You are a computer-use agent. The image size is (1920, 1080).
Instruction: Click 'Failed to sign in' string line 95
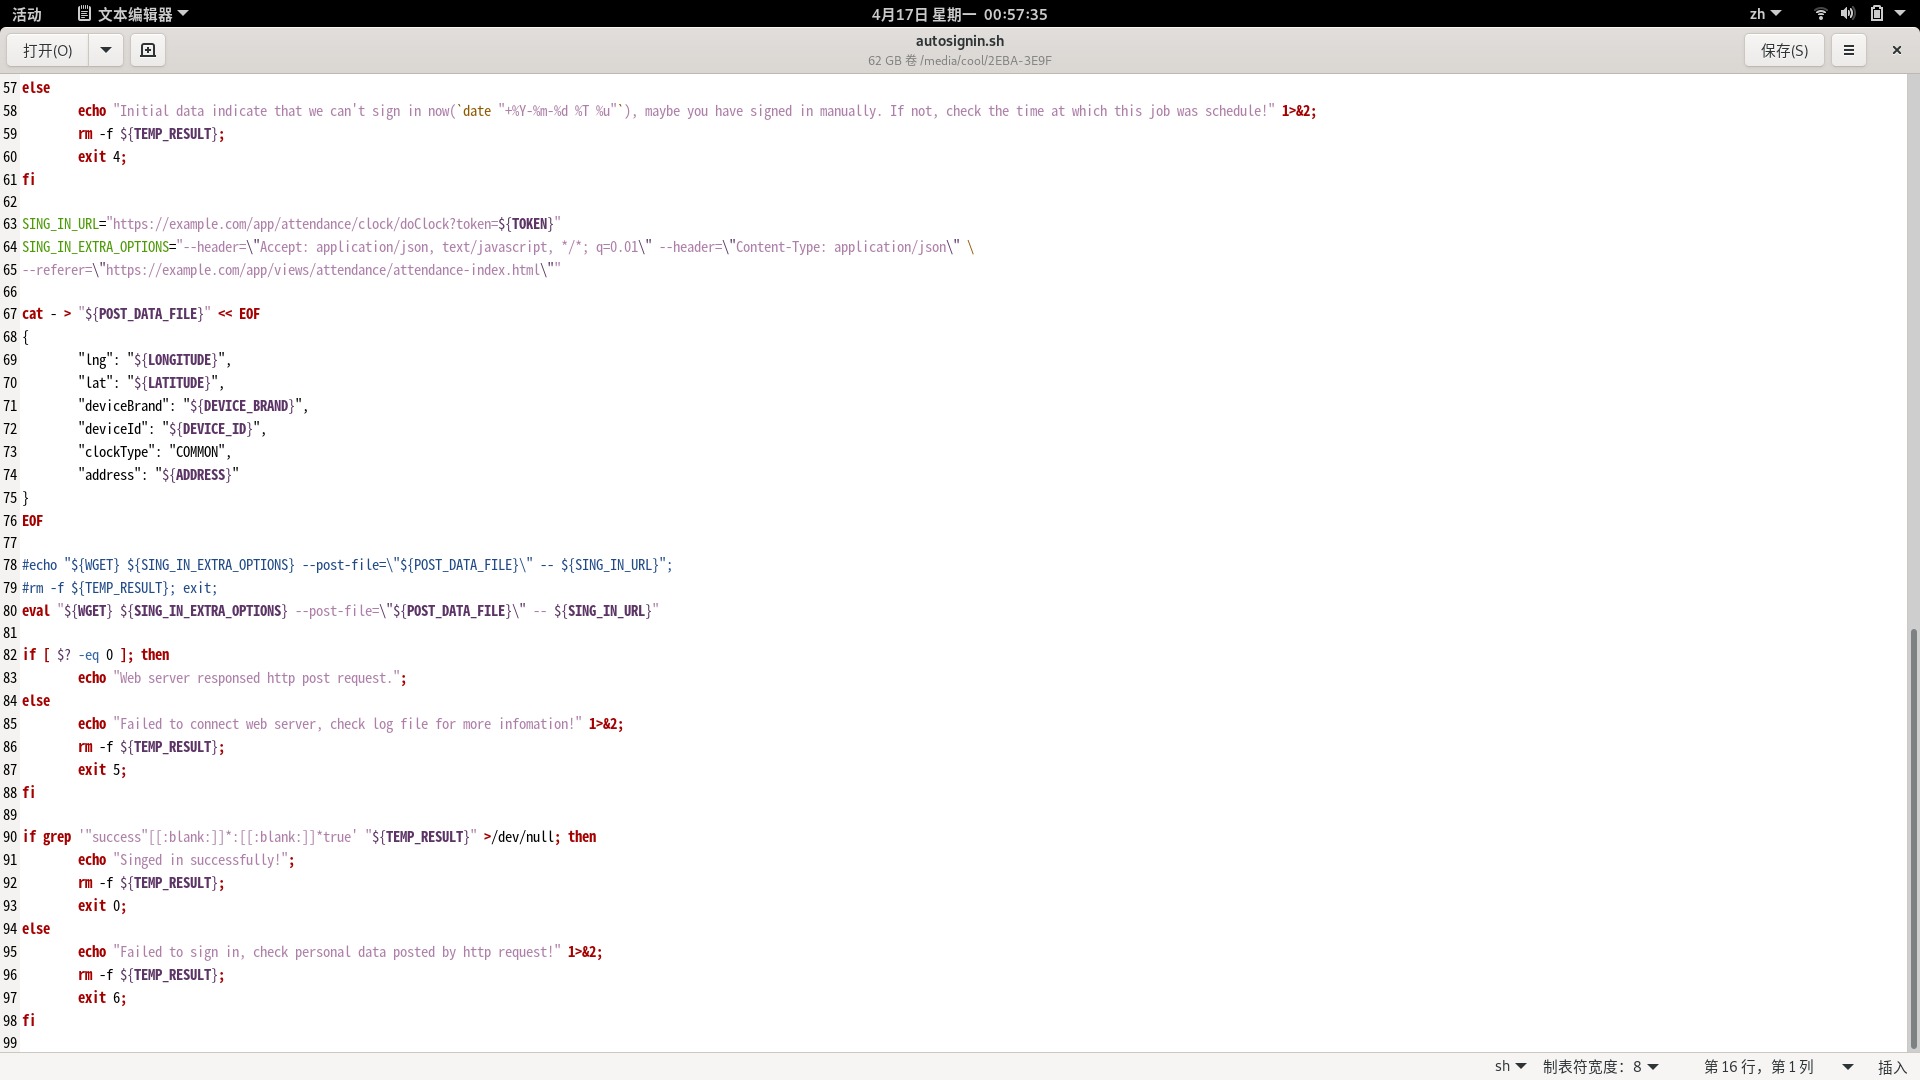(337, 952)
